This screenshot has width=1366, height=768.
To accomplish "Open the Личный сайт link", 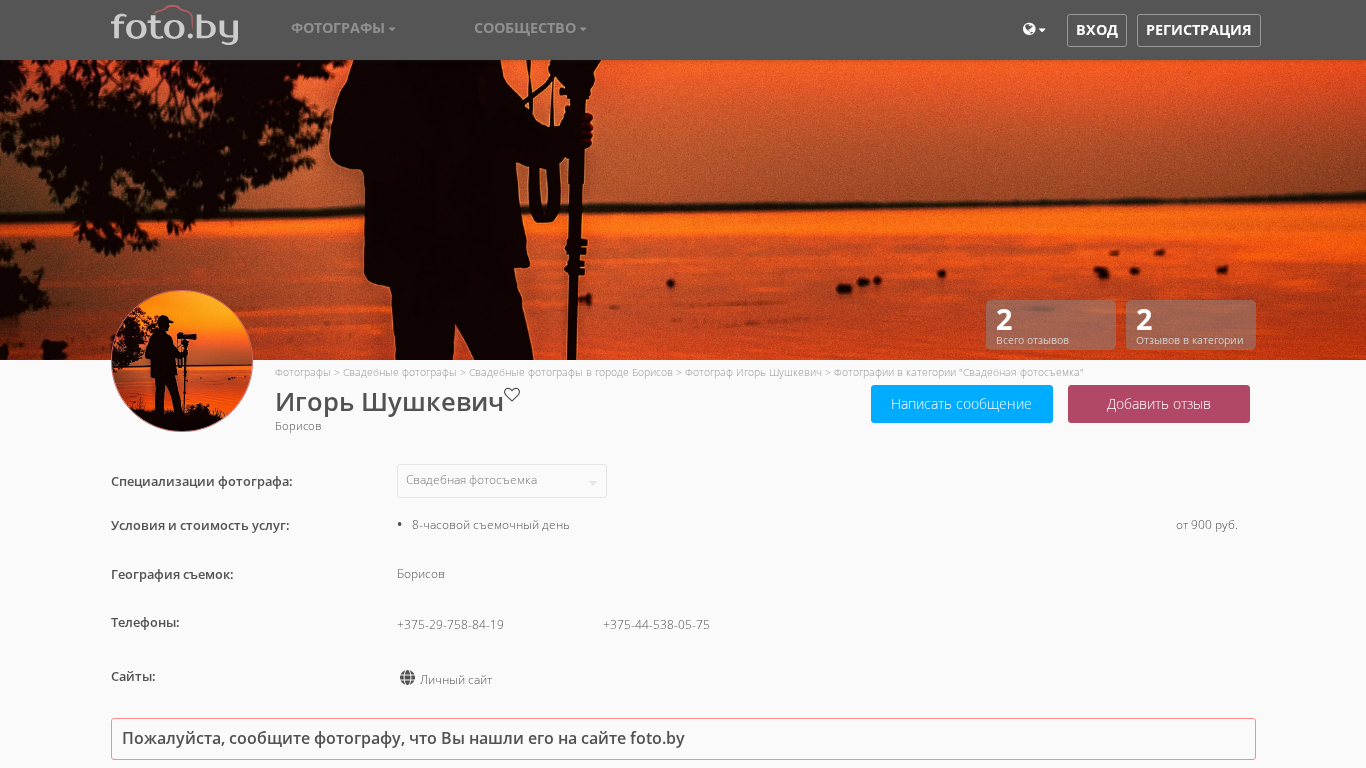I will pyautogui.click(x=456, y=680).
